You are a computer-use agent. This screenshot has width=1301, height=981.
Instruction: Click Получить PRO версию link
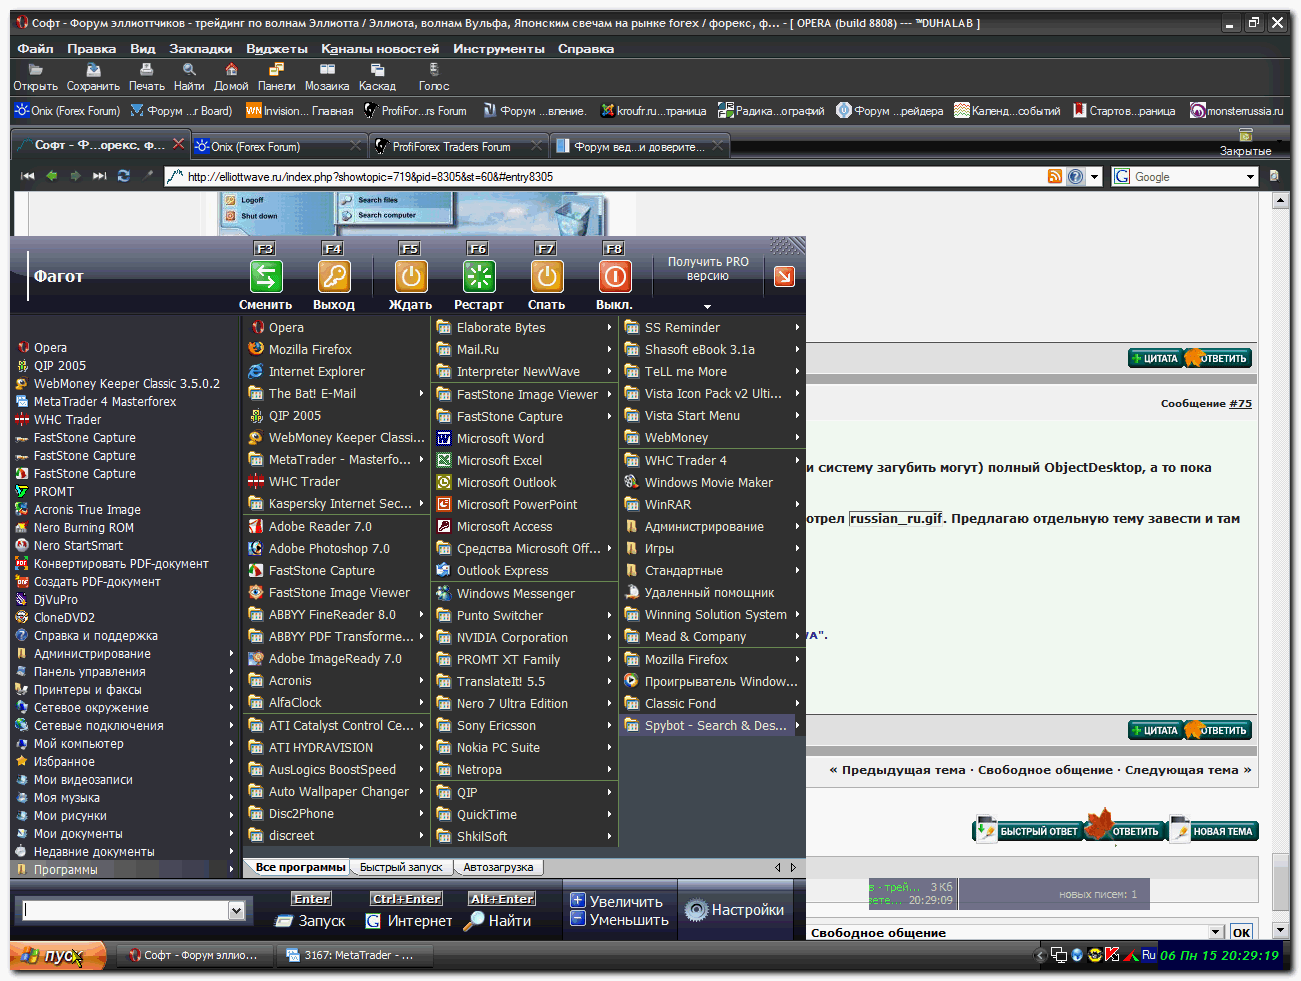[708, 268]
